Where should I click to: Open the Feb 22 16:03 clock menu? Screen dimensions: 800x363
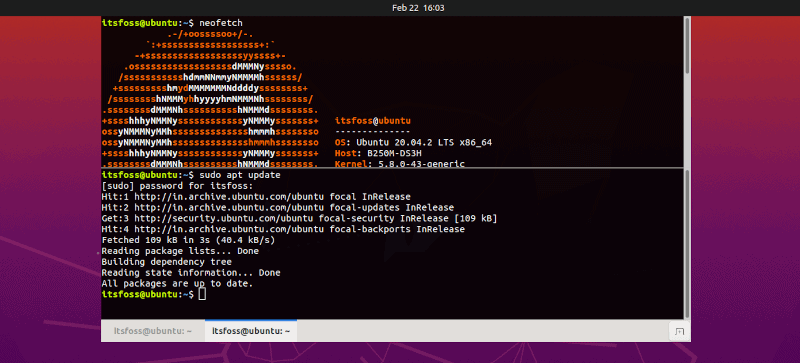click(418, 8)
